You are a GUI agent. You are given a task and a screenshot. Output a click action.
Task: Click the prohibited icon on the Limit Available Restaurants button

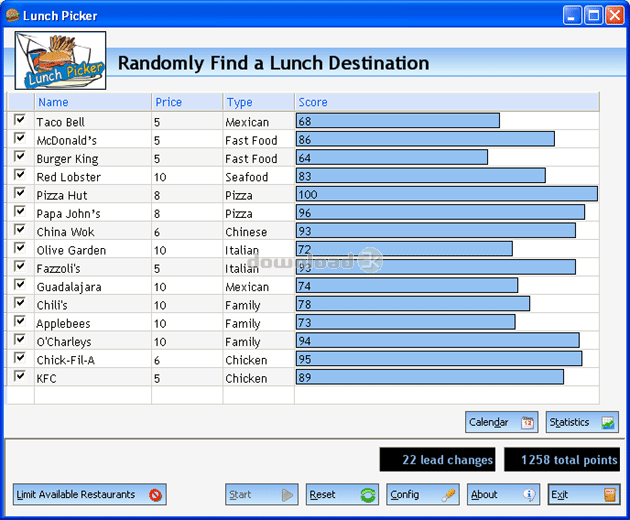click(155, 495)
